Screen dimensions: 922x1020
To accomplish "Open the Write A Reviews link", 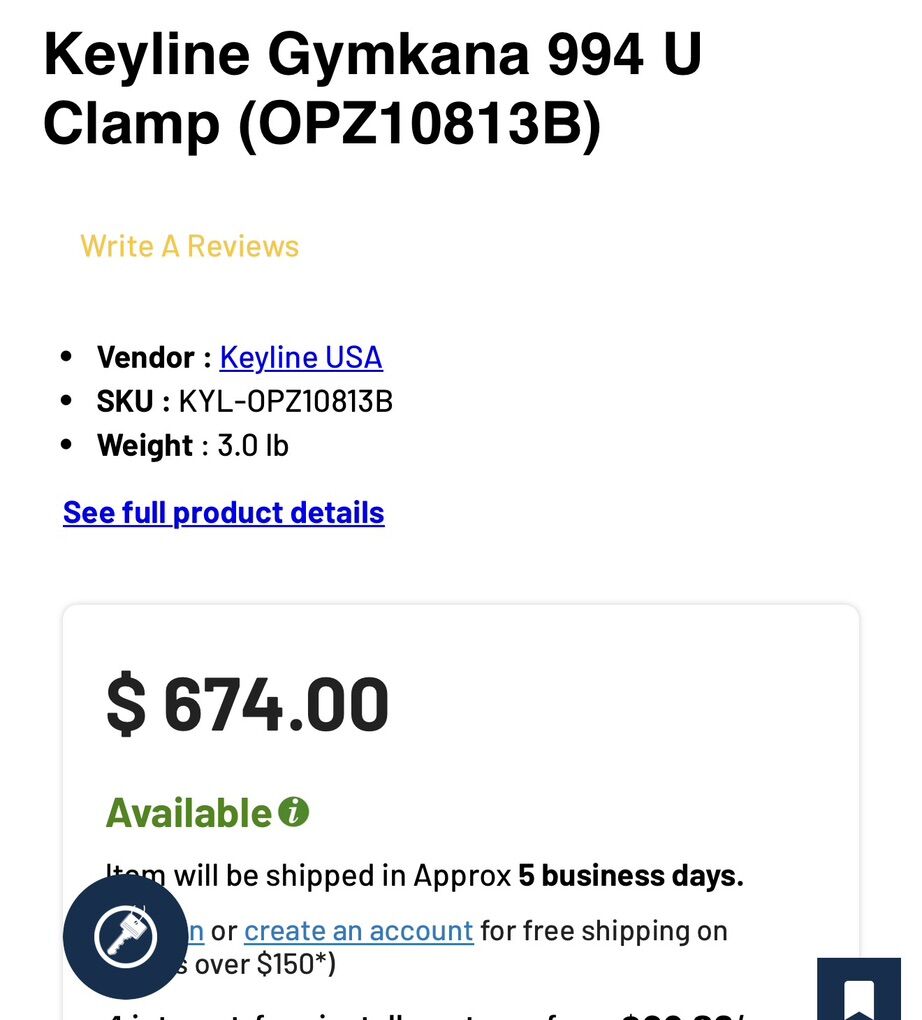I will coord(190,246).
